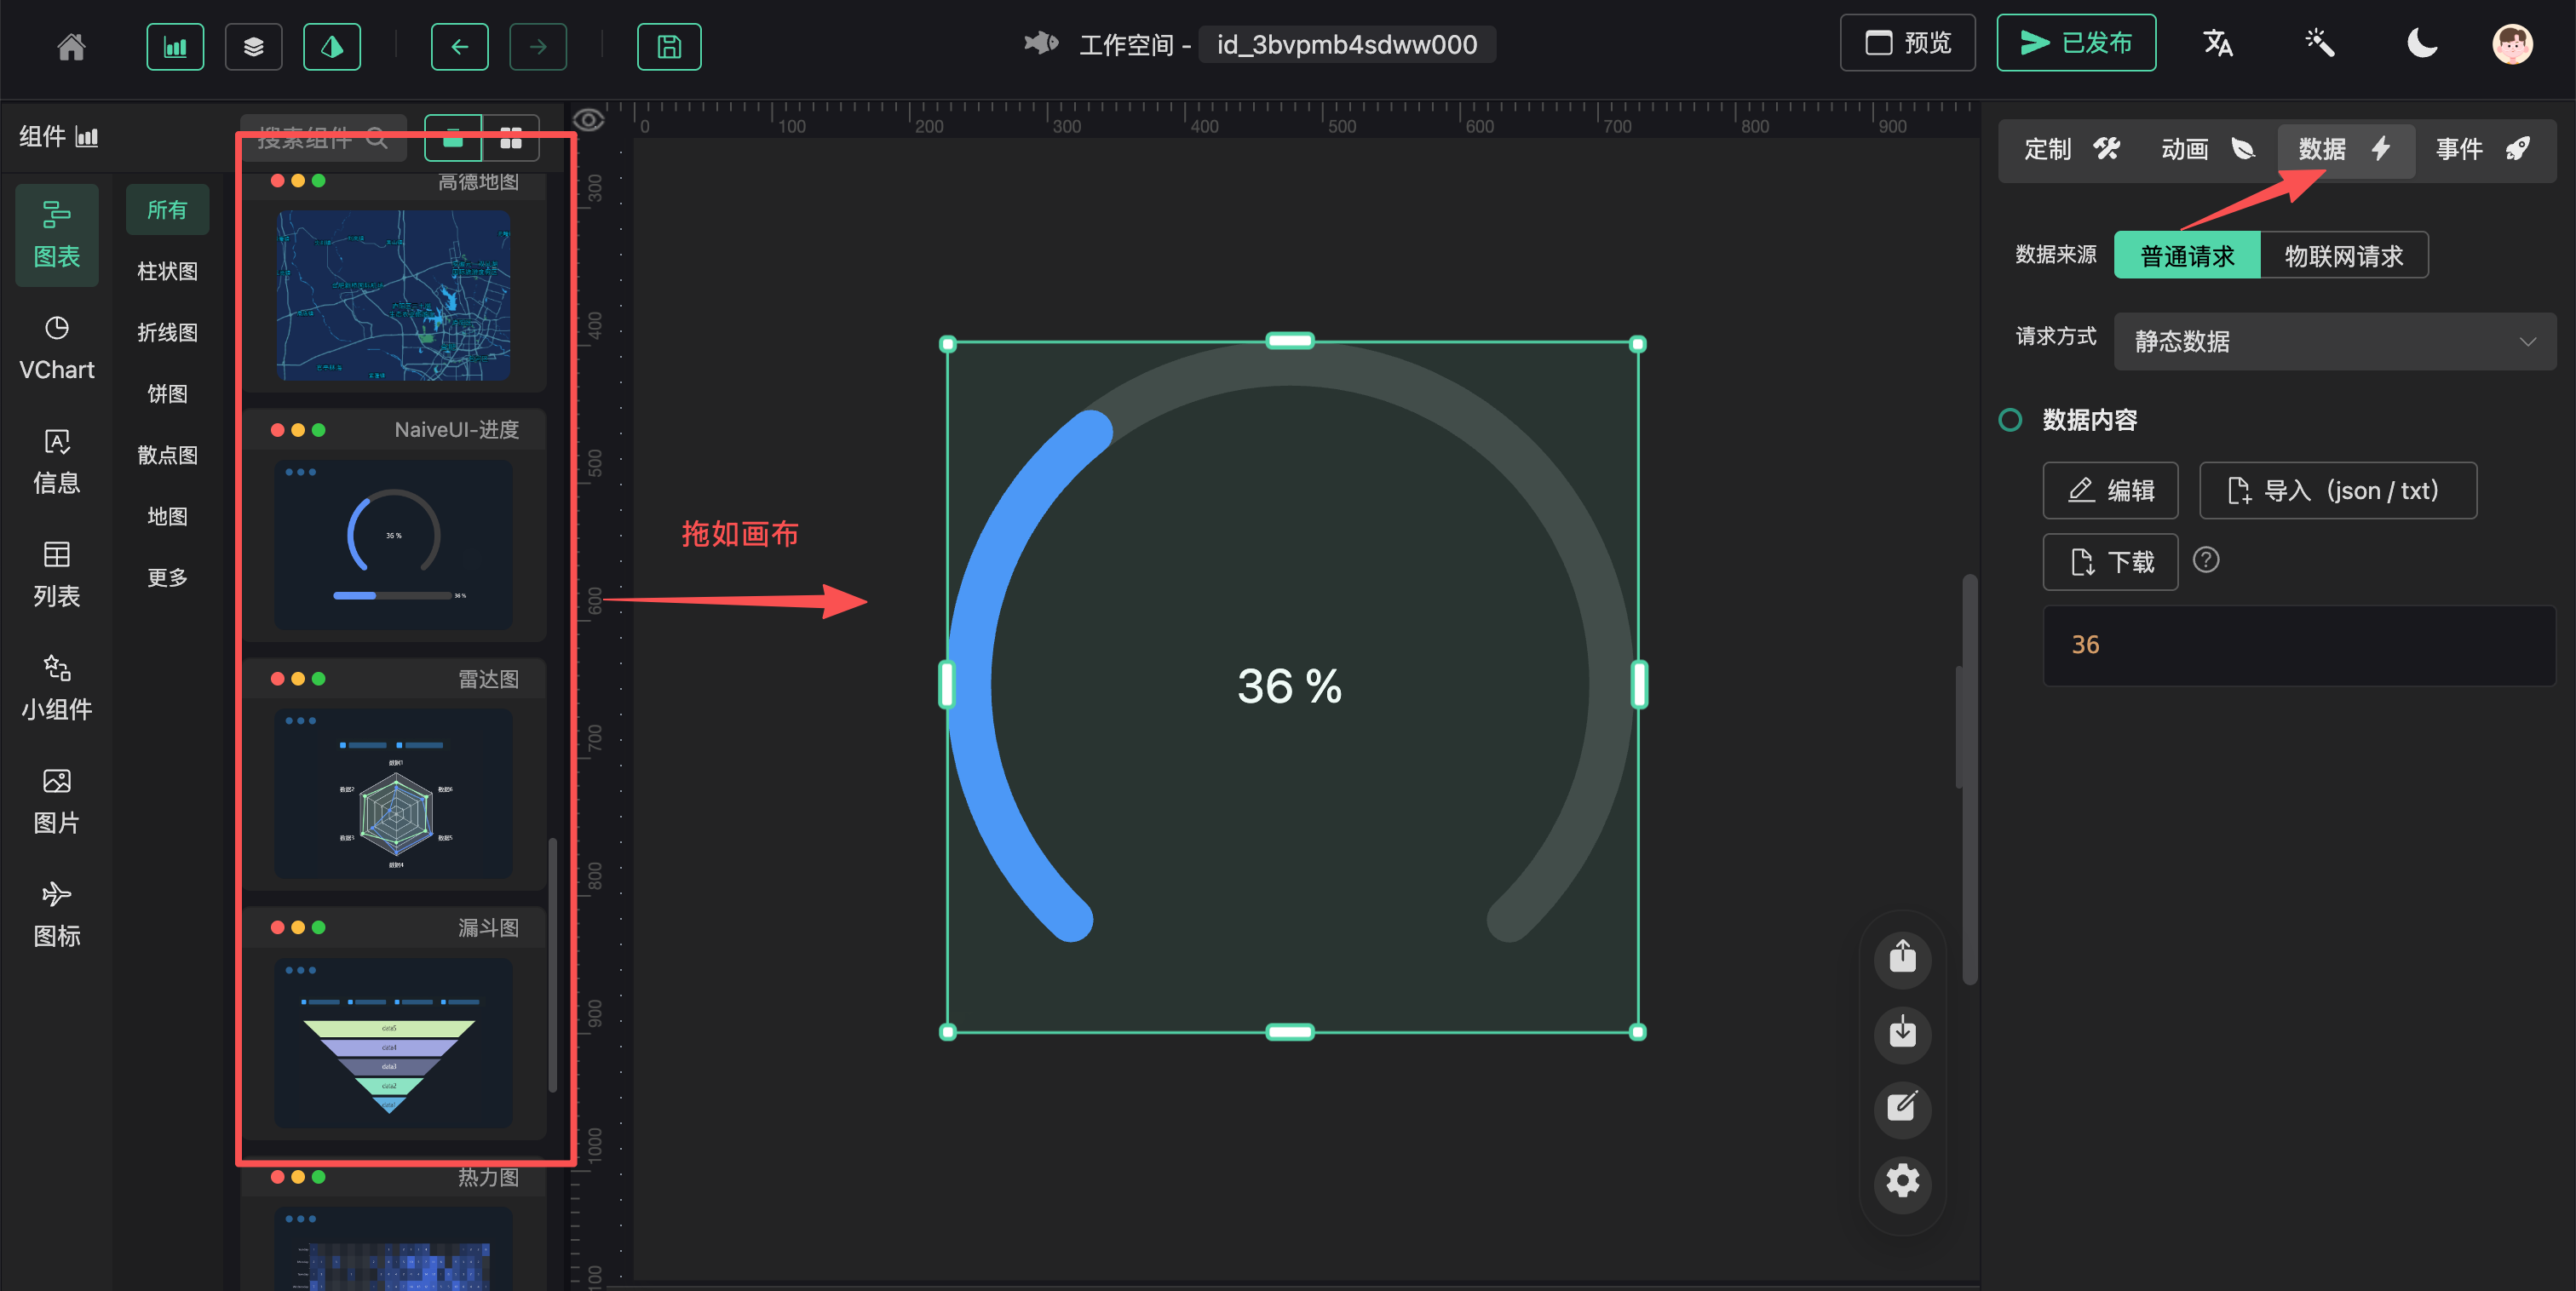Click the magic wand icon
The height and width of the screenshot is (1291, 2576).
coord(2319,44)
